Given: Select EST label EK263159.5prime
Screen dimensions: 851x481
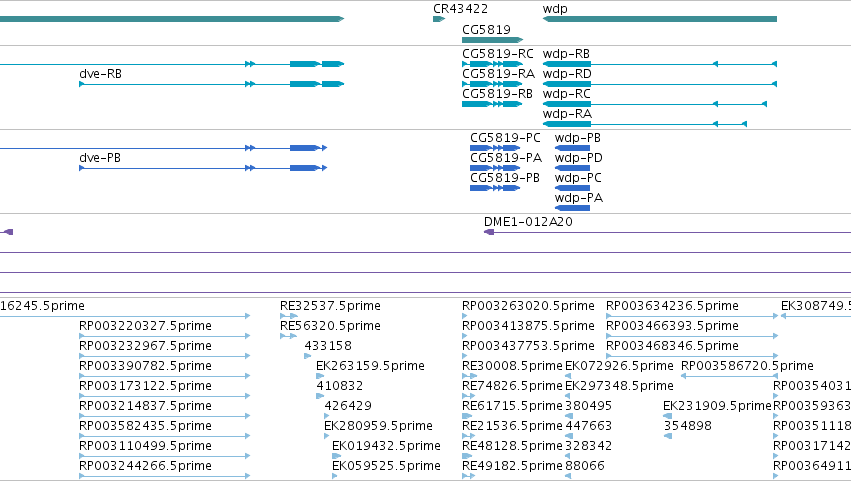Looking at the screenshot, I should click(370, 366).
